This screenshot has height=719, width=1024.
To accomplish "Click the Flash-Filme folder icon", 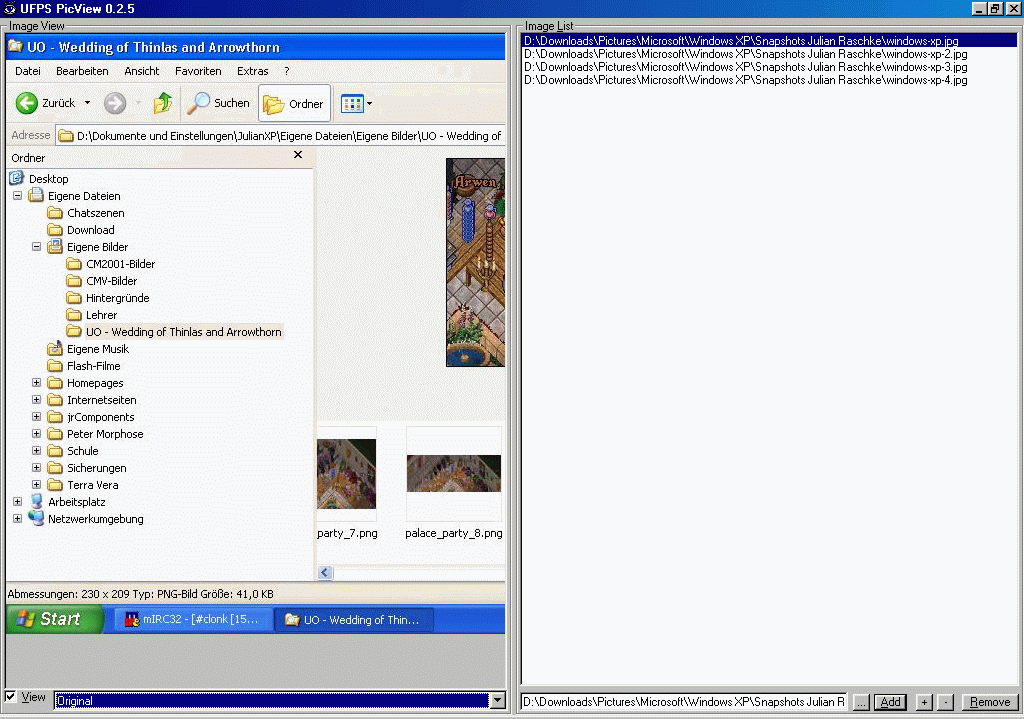I will [55, 366].
